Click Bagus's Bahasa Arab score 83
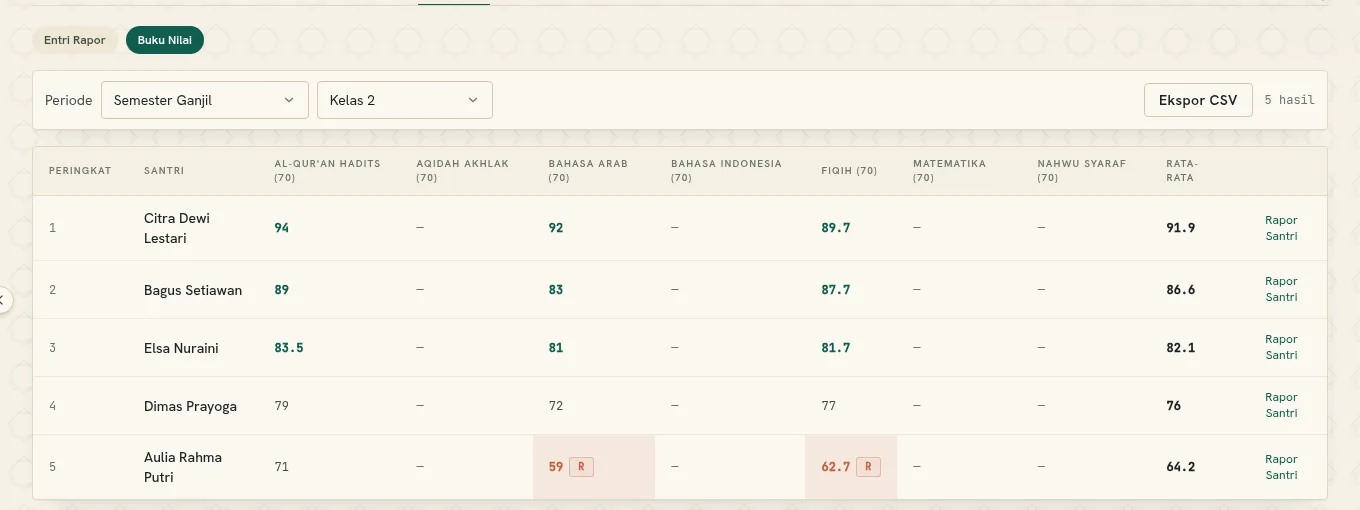 click(x=556, y=290)
